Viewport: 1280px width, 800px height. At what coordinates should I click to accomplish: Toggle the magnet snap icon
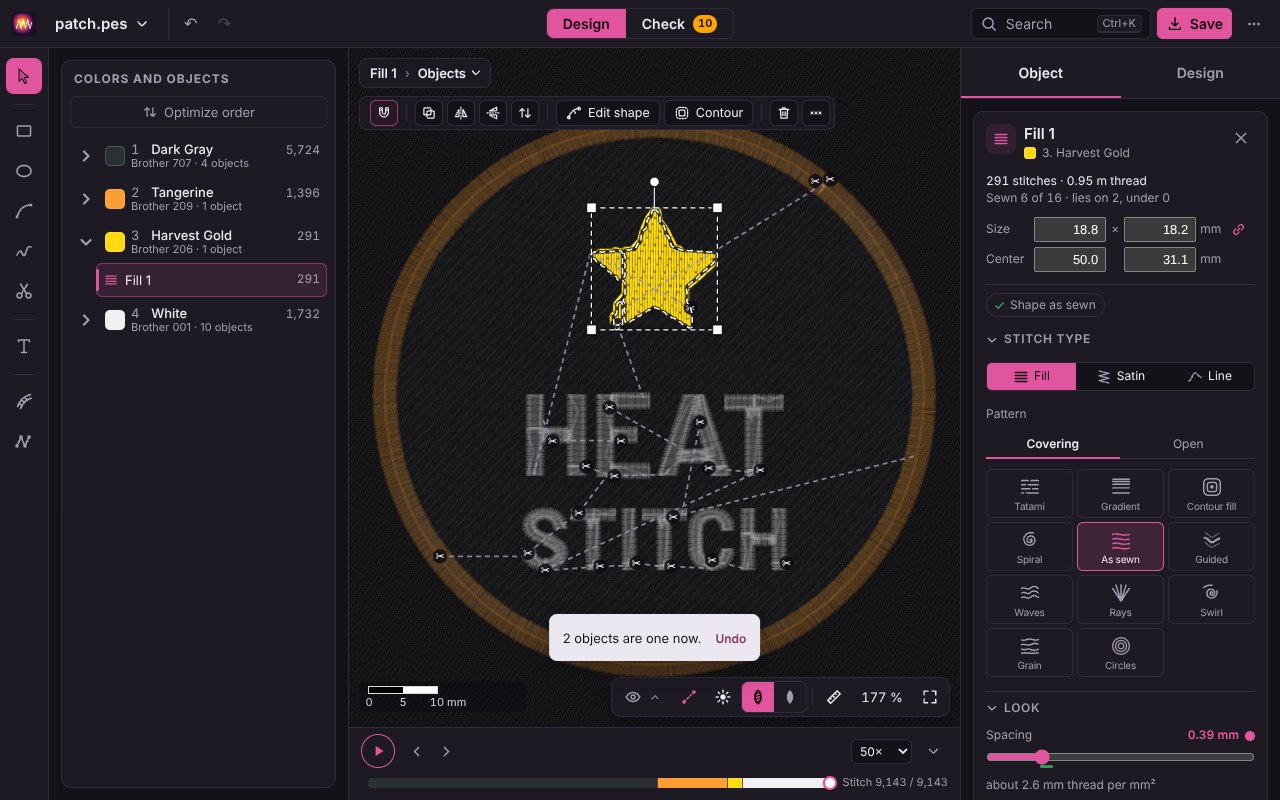click(x=384, y=113)
